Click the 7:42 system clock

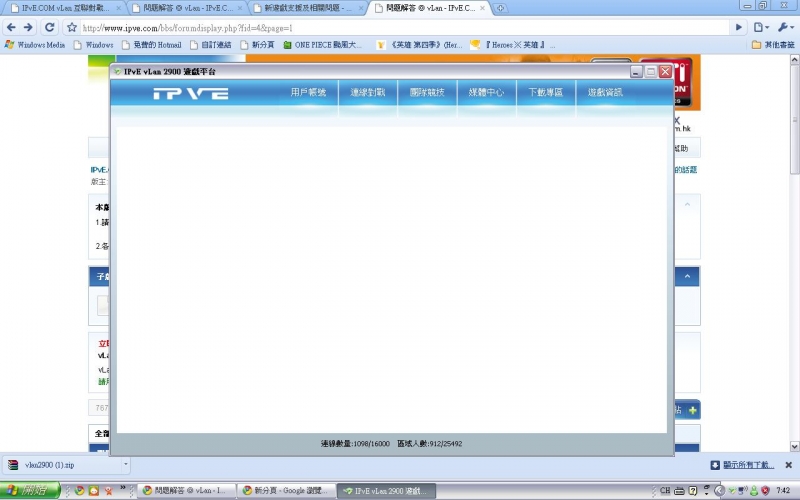coord(783,490)
